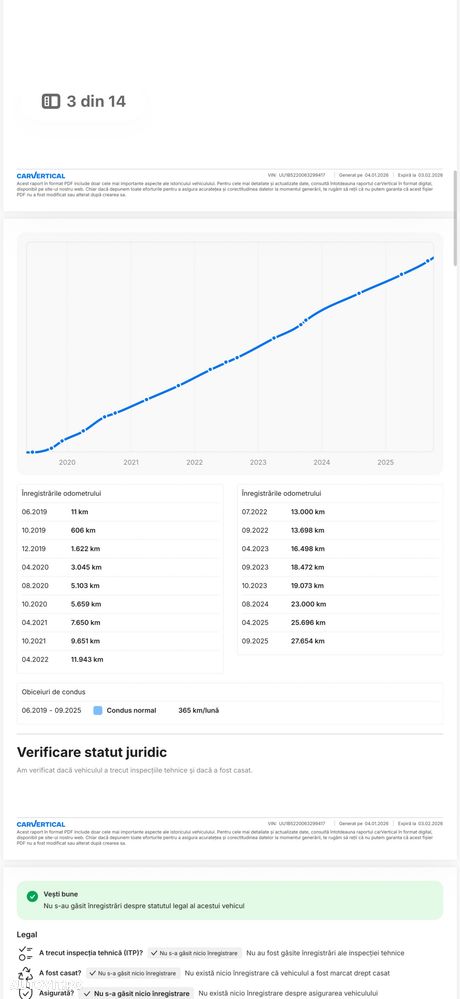The image size is (460, 999).
Task: Click the blue Condus normal color swatch
Action: coord(97,710)
